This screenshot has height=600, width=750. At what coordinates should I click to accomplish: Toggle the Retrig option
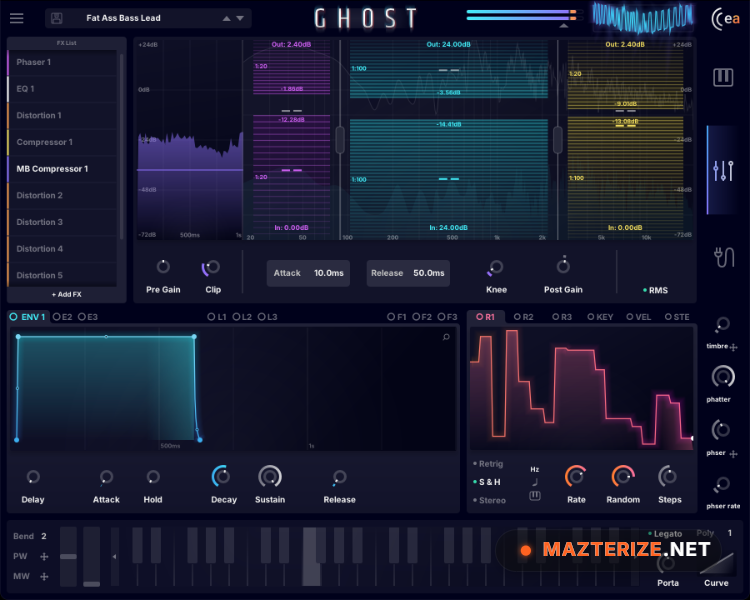coord(488,464)
